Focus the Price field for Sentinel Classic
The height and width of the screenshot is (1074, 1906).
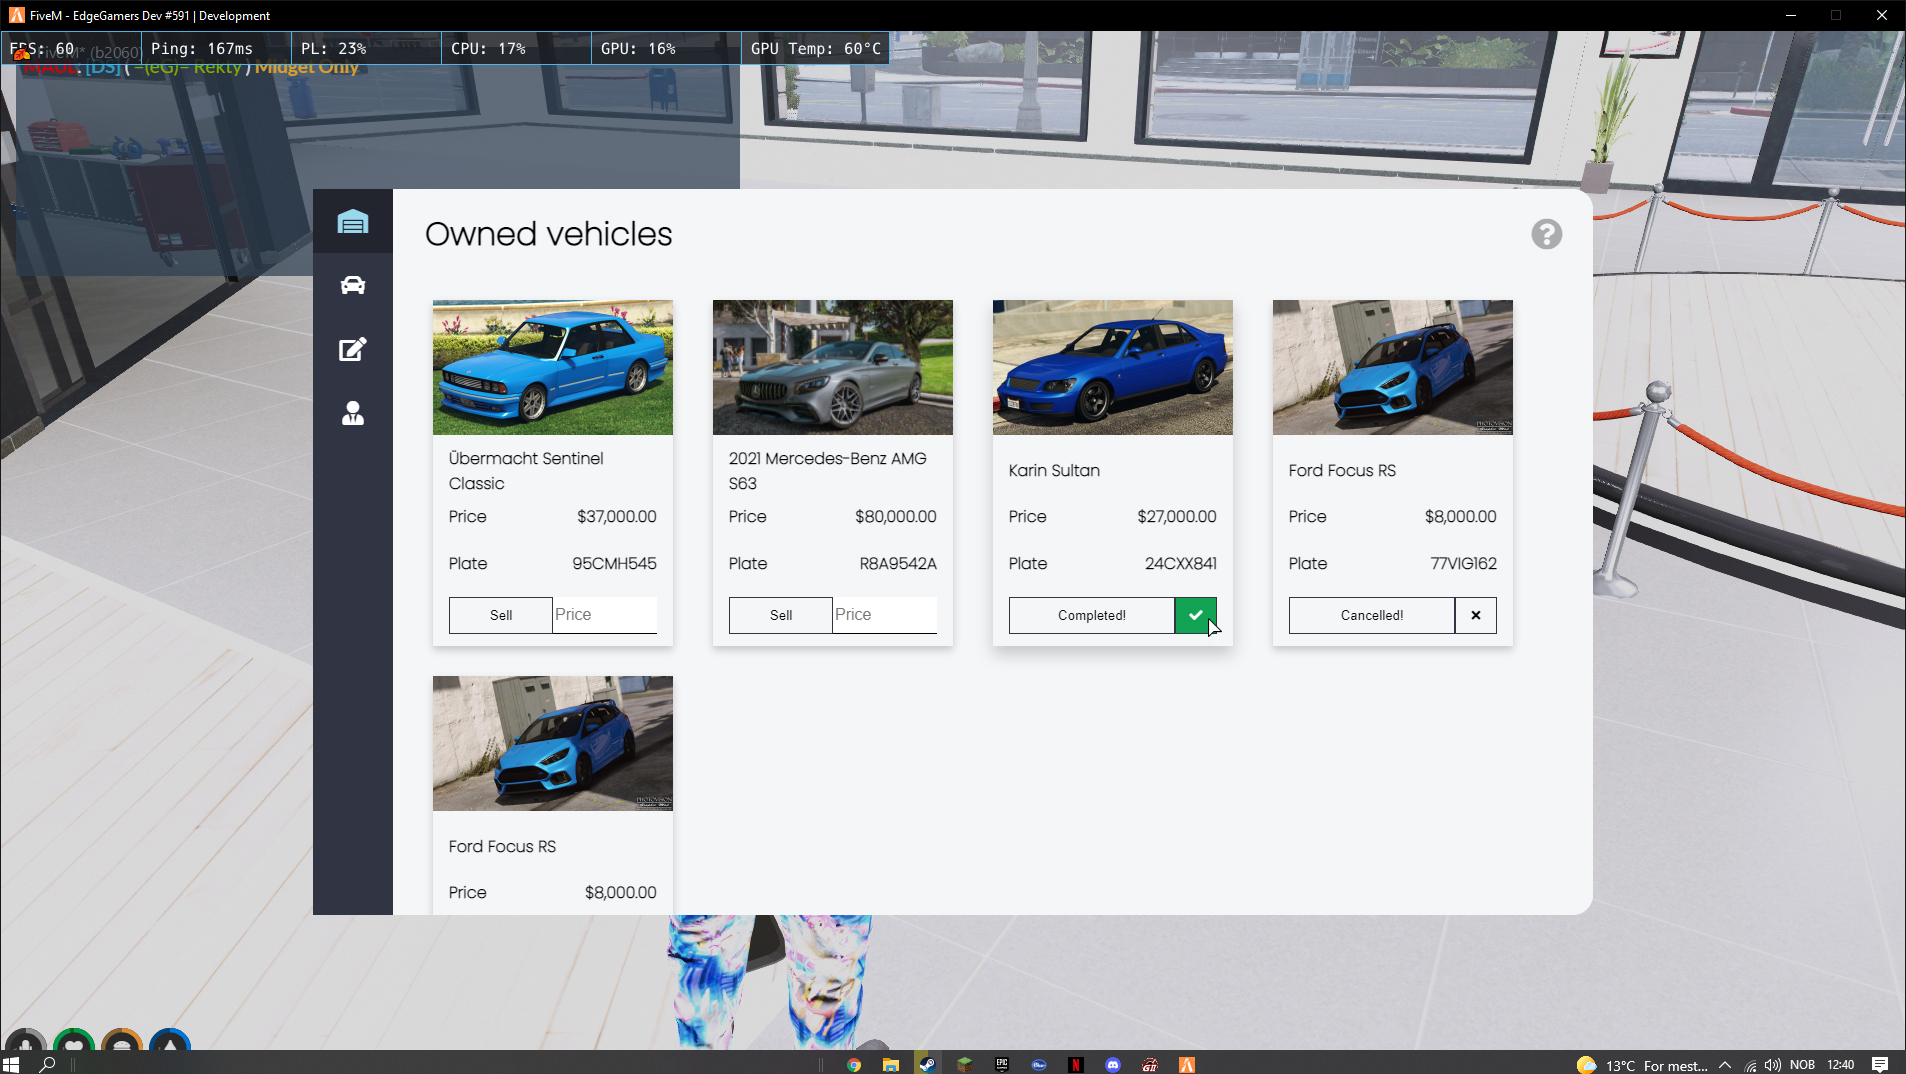click(605, 615)
